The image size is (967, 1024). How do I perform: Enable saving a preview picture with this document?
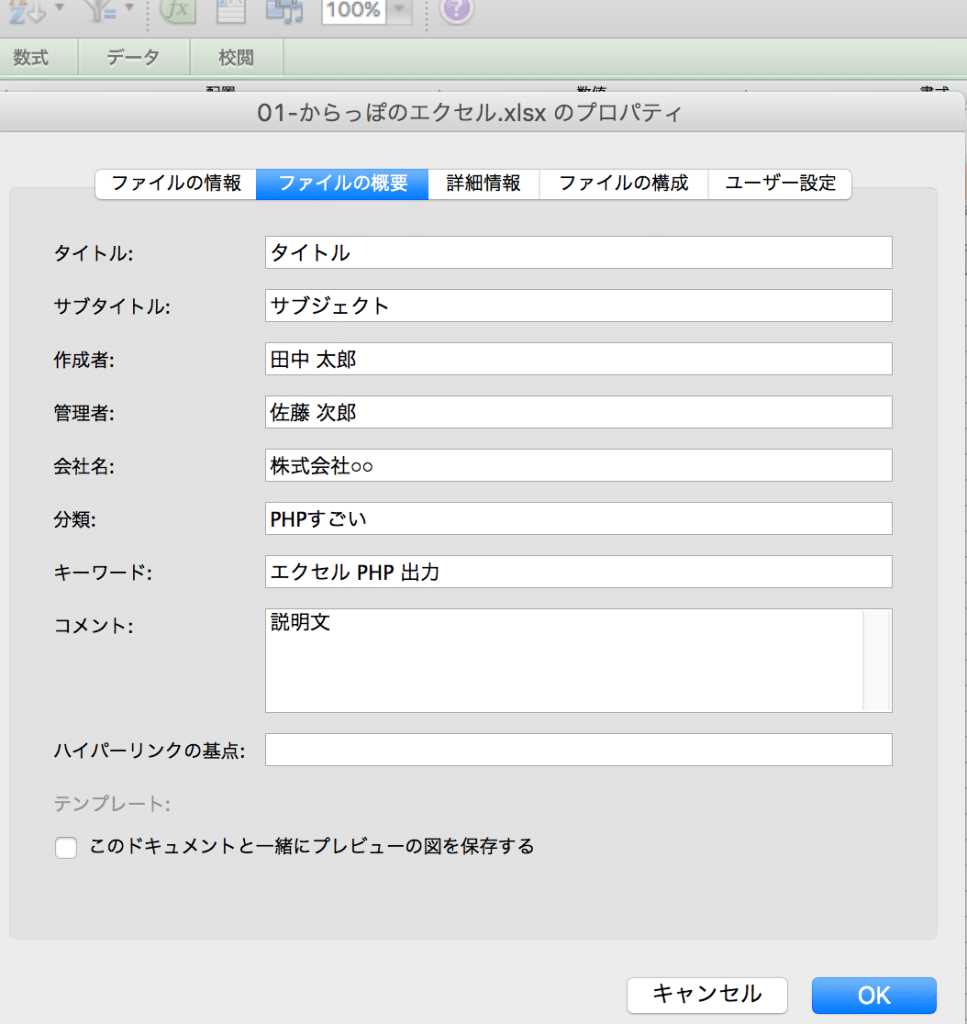tap(65, 847)
